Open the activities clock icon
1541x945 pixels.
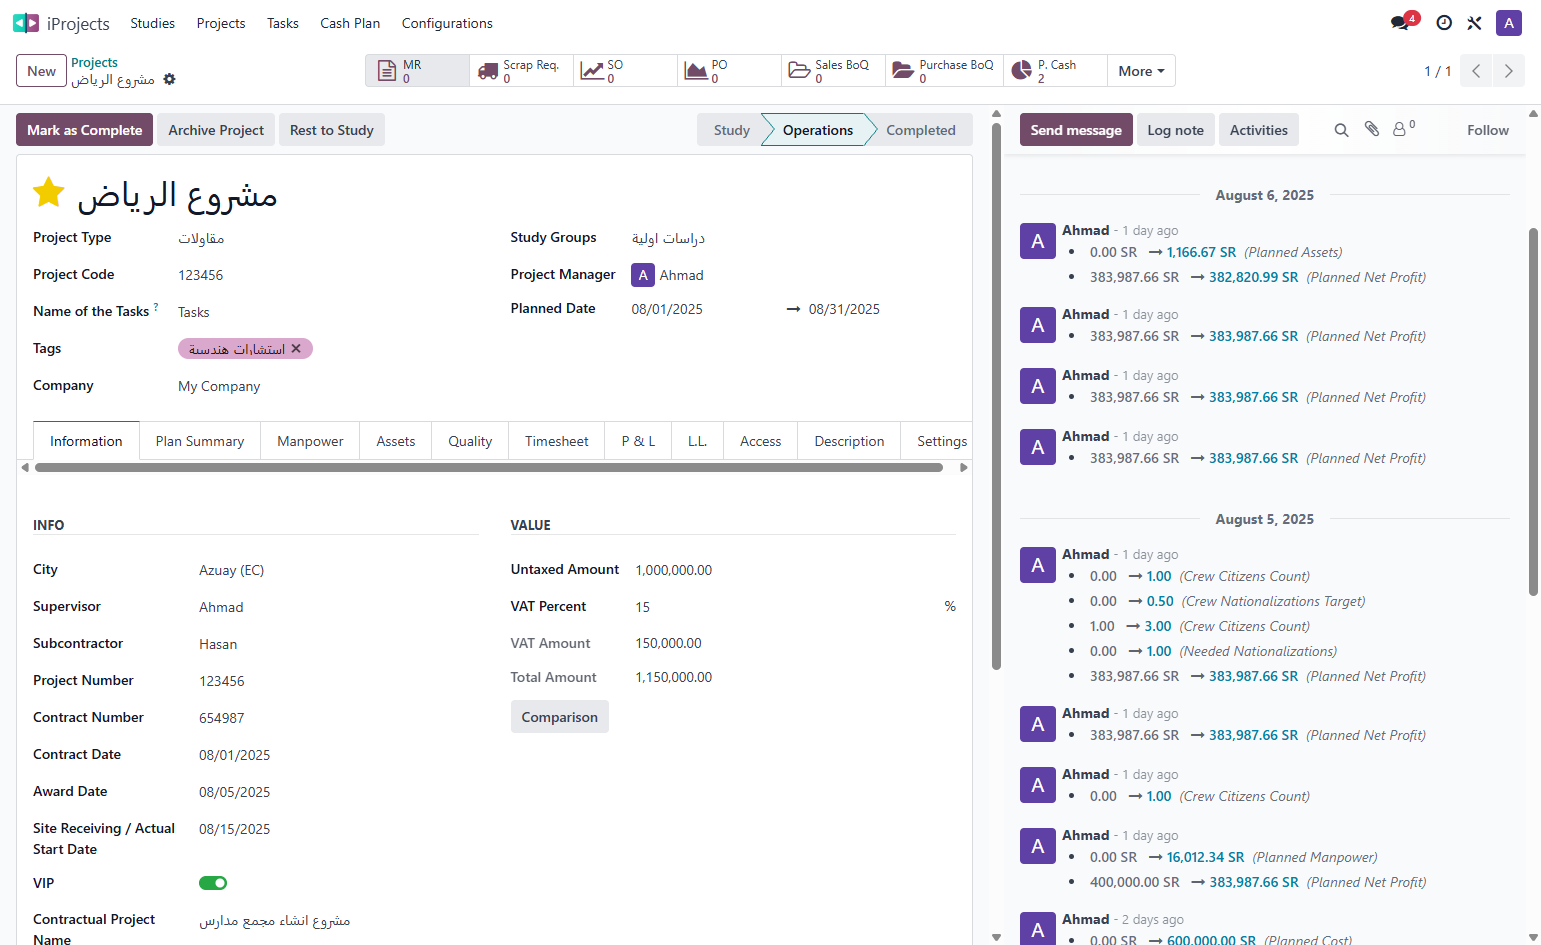[x=1444, y=23]
